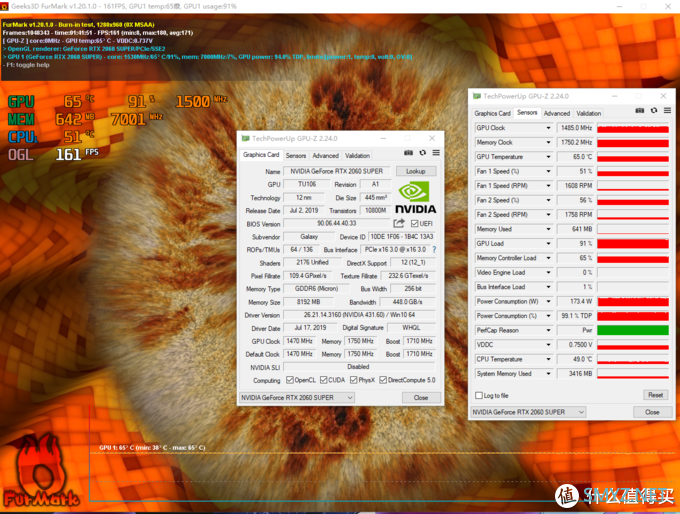Click the Release Date Jul 2, 2019 field
This screenshot has width=680, height=514.
pyautogui.click(x=304, y=210)
